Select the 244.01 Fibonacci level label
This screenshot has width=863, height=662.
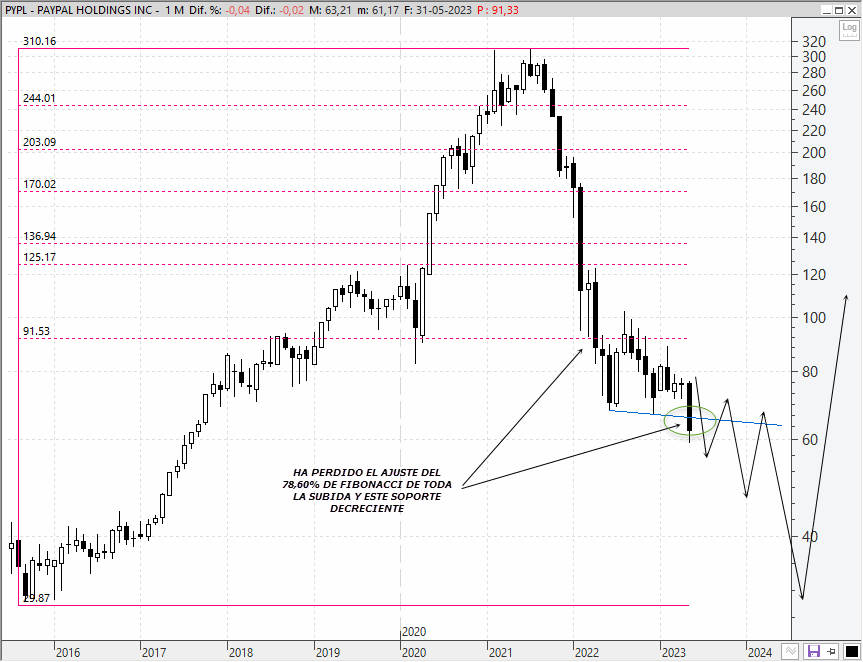40,99
